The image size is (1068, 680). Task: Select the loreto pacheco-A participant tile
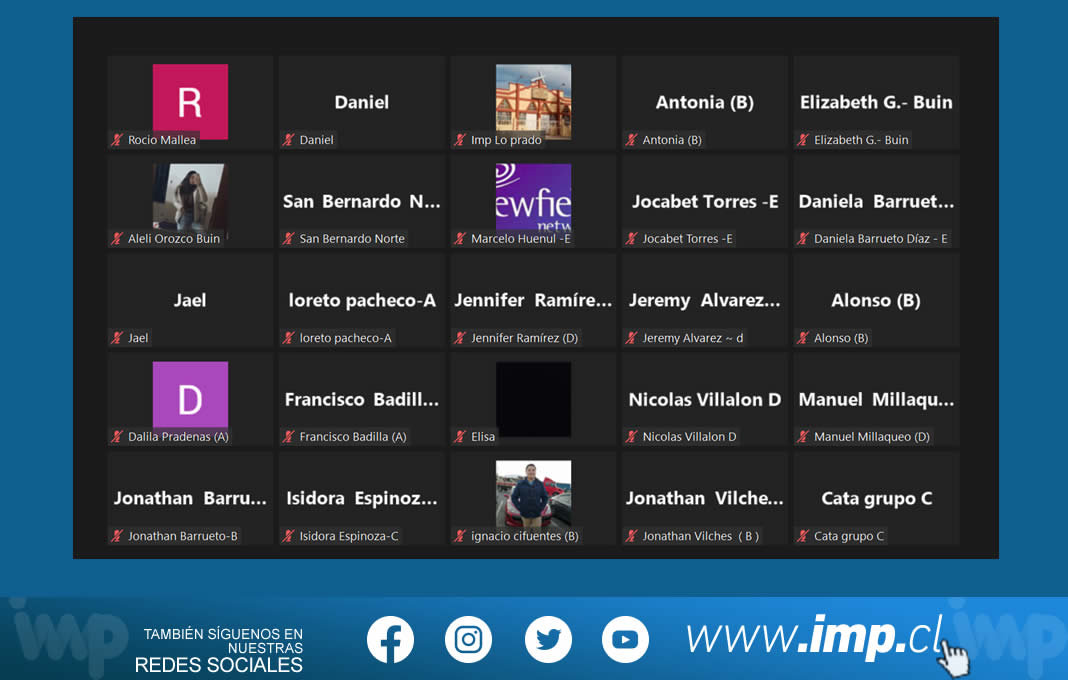point(362,300)
